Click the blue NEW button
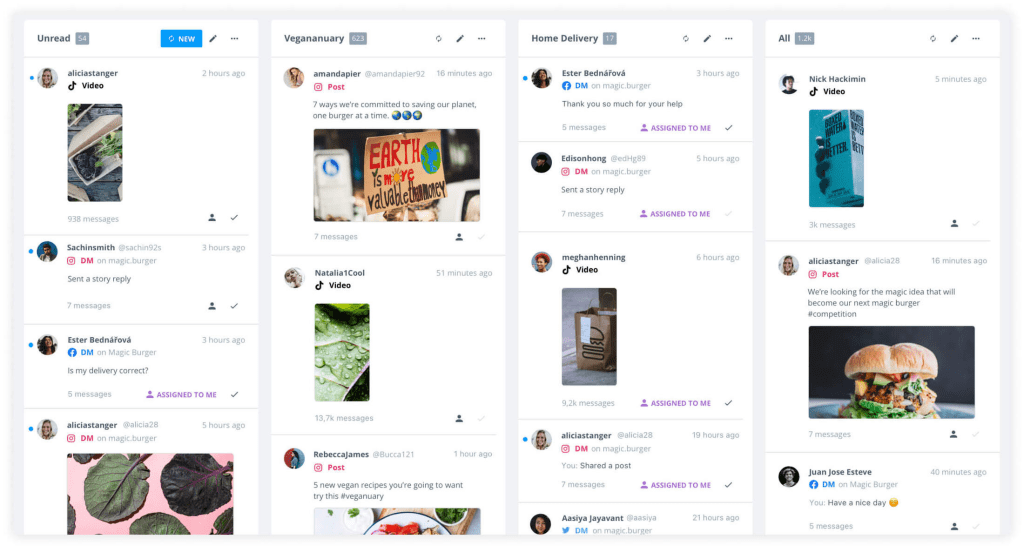 click(x=182, y=39)
